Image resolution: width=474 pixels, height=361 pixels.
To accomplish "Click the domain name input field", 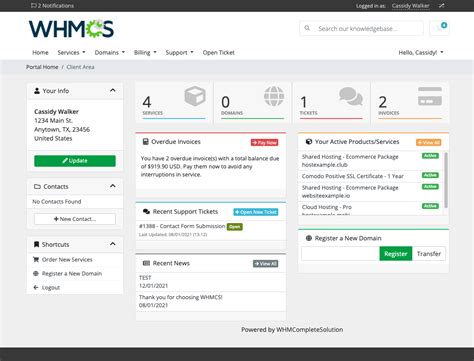I will (340, 254).
